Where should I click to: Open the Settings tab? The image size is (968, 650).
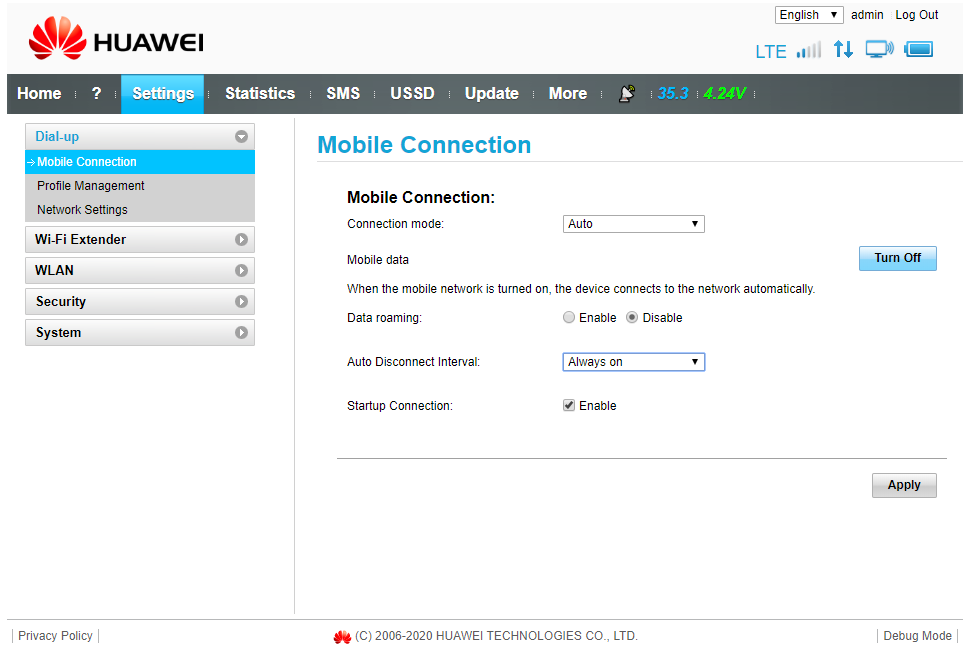(163, 93)
